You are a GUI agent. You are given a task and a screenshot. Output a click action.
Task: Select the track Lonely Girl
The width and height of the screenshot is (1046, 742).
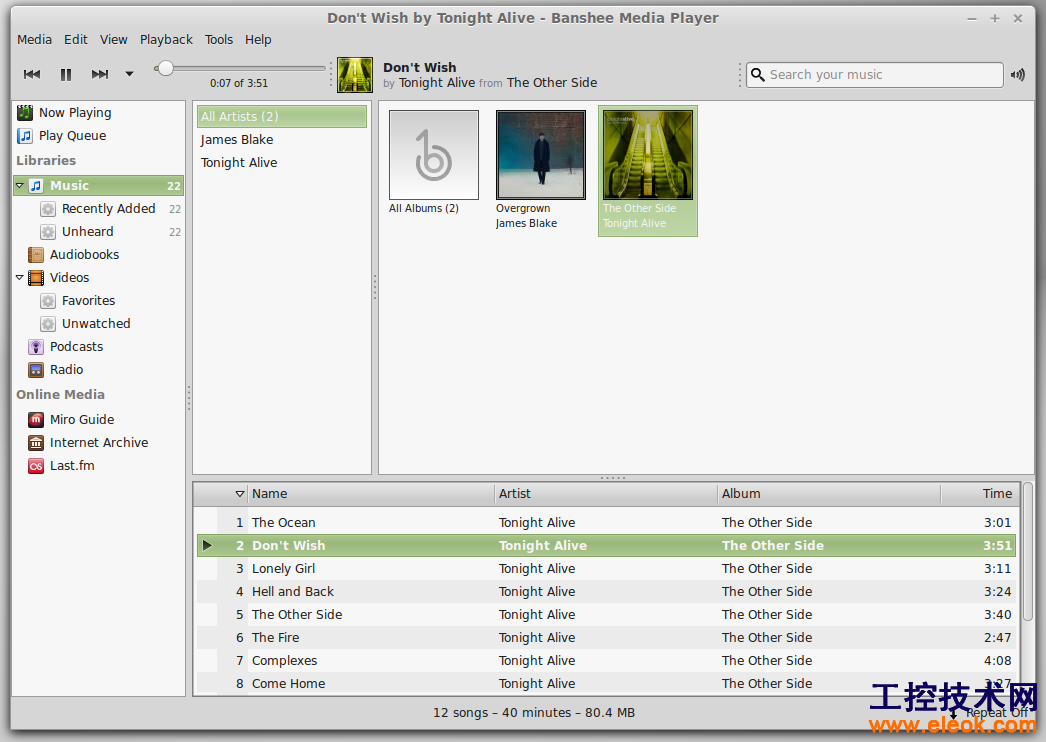(606, 569)
